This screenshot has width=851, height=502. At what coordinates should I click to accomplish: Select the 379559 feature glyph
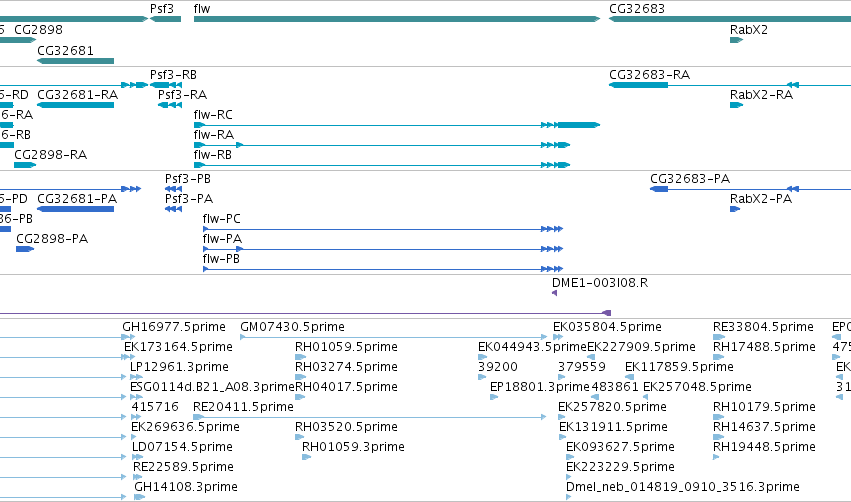click(562, 377)
